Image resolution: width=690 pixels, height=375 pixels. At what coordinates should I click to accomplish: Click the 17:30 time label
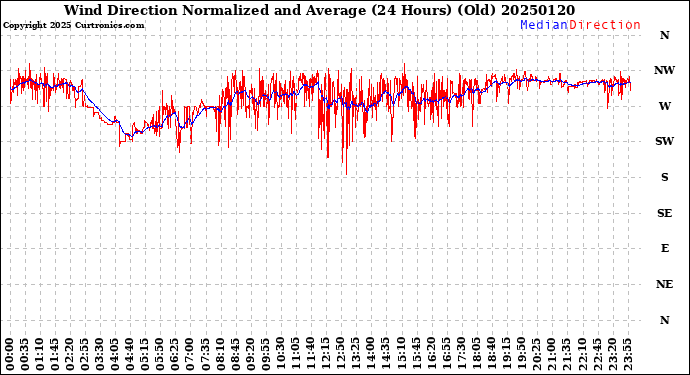coord(461,354)
